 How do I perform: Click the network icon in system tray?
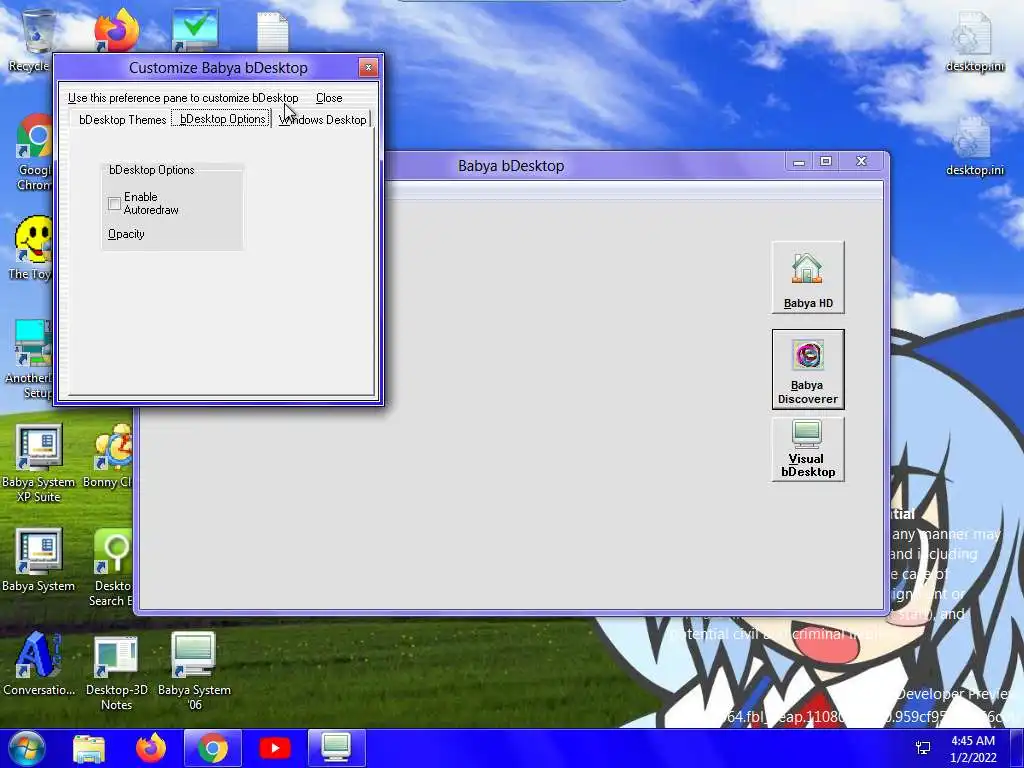(923, 748)
